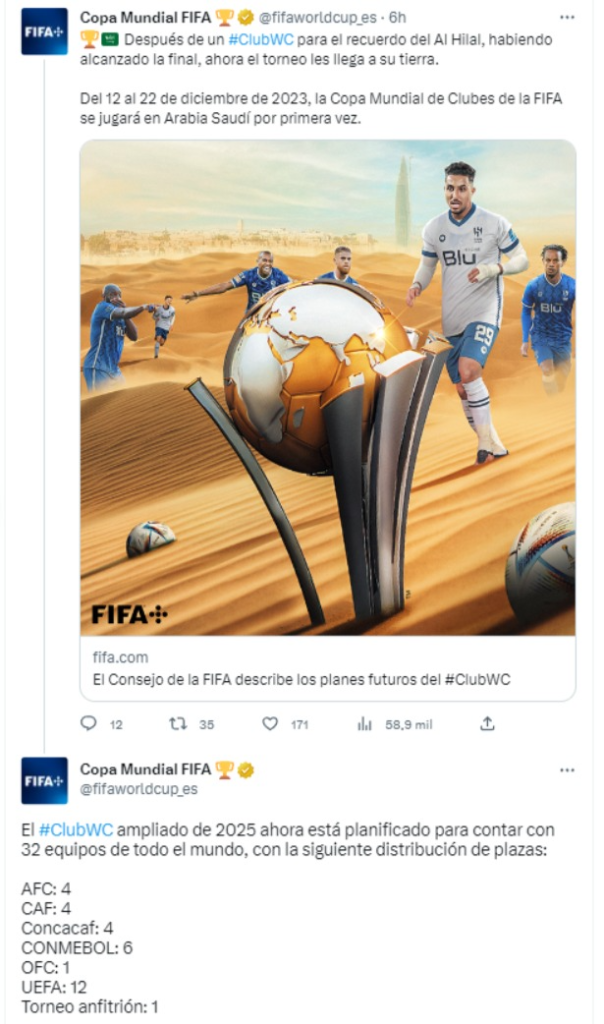
Task: Open the @fifaworldcup_es handle in first tweet
Action: click(317, 17)
